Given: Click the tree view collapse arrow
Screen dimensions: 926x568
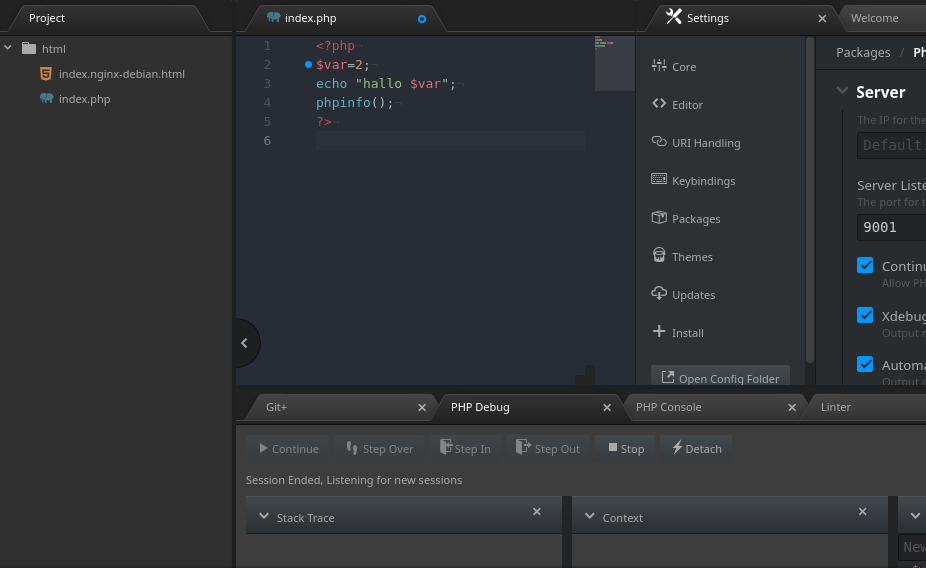Looking at the screenshot, I should 244,343.
